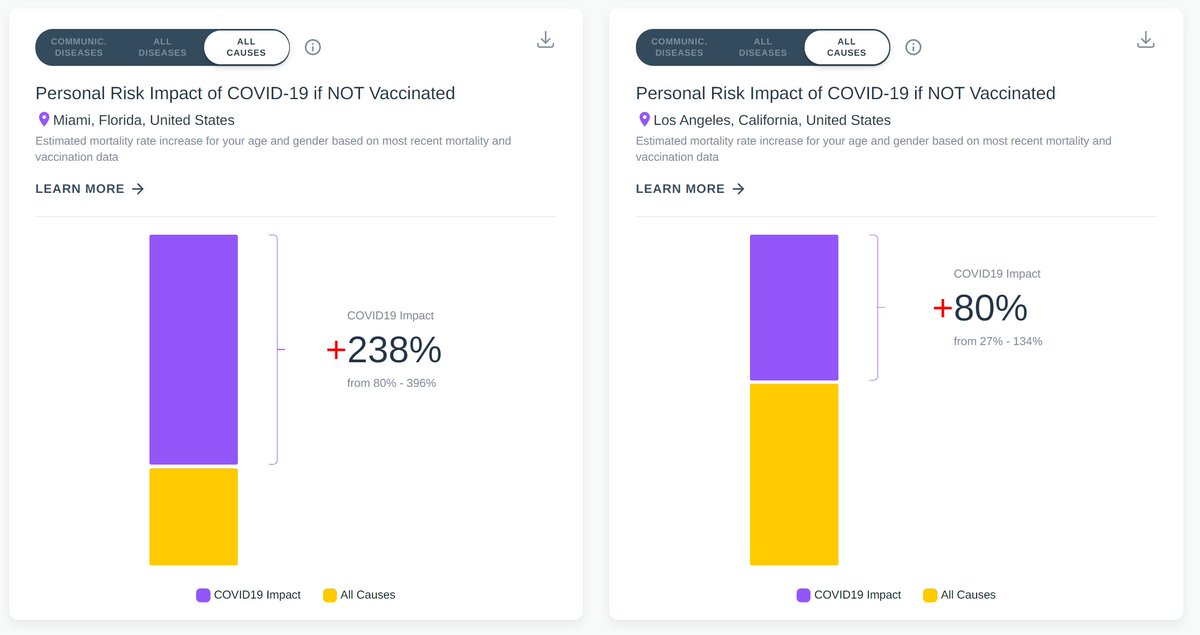Select All Diseases in the Miami card

pos(163,47)
